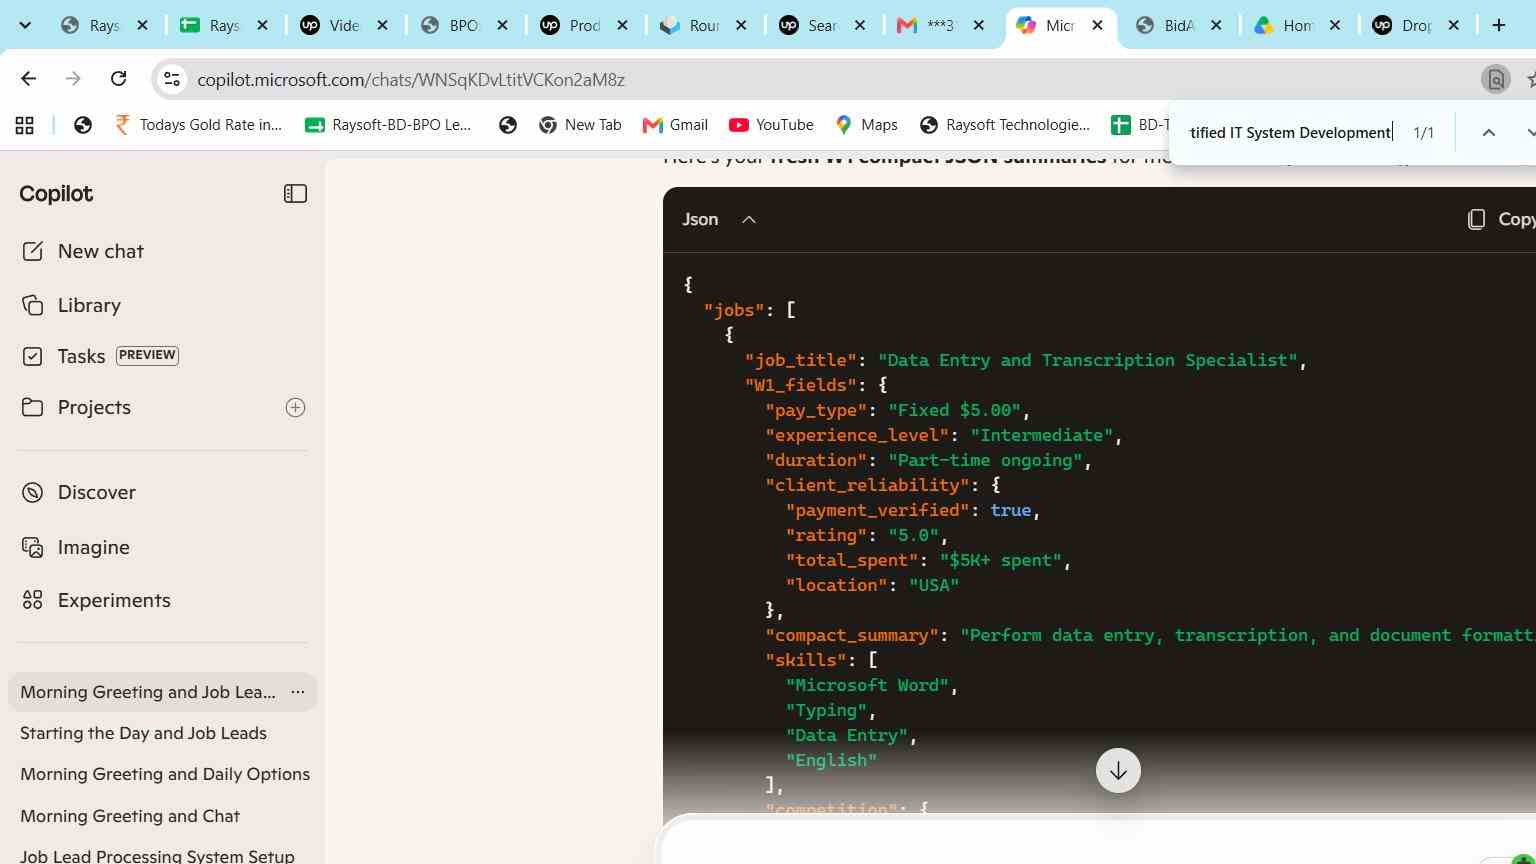This screenshot has height=864, width=1536.
Task: Open the YouTube bookmark
Action: [x=771, y=125]
